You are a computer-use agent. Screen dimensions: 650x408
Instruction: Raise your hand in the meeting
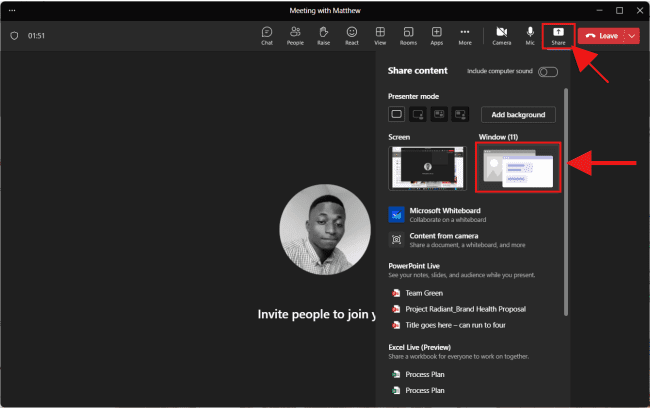323,36
